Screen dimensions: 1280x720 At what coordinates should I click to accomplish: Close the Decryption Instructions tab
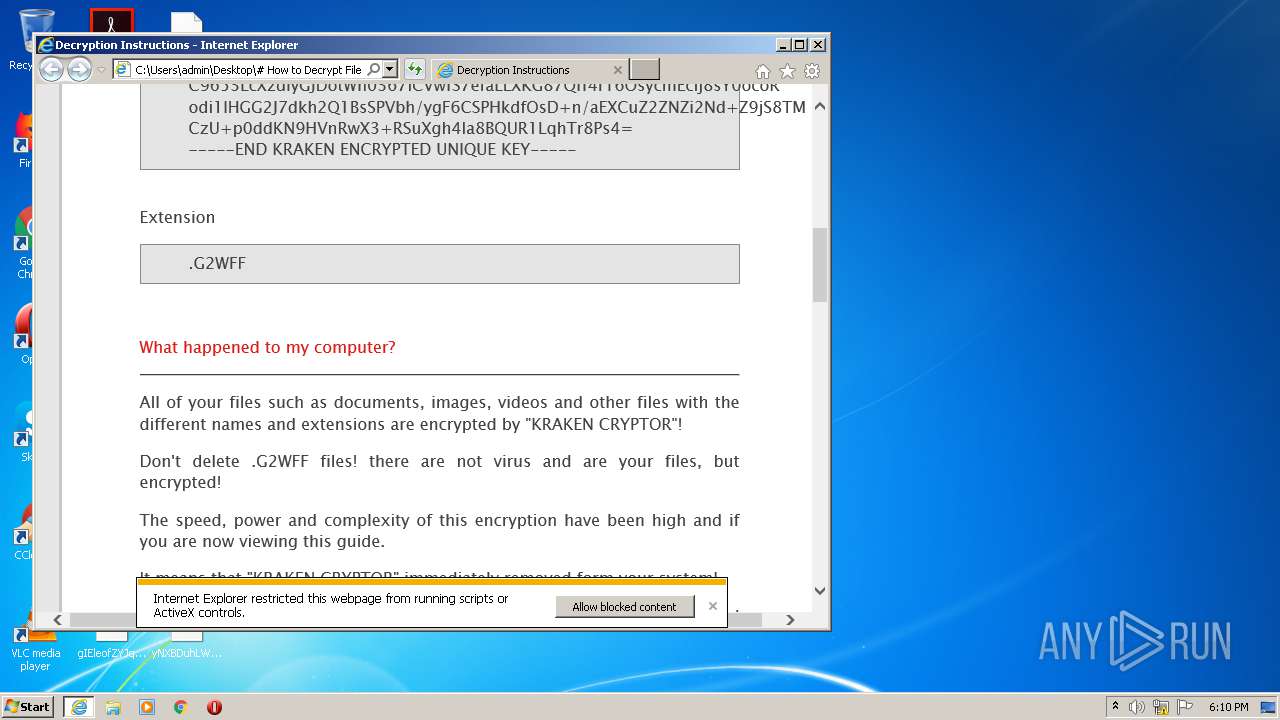coord(617,70)
